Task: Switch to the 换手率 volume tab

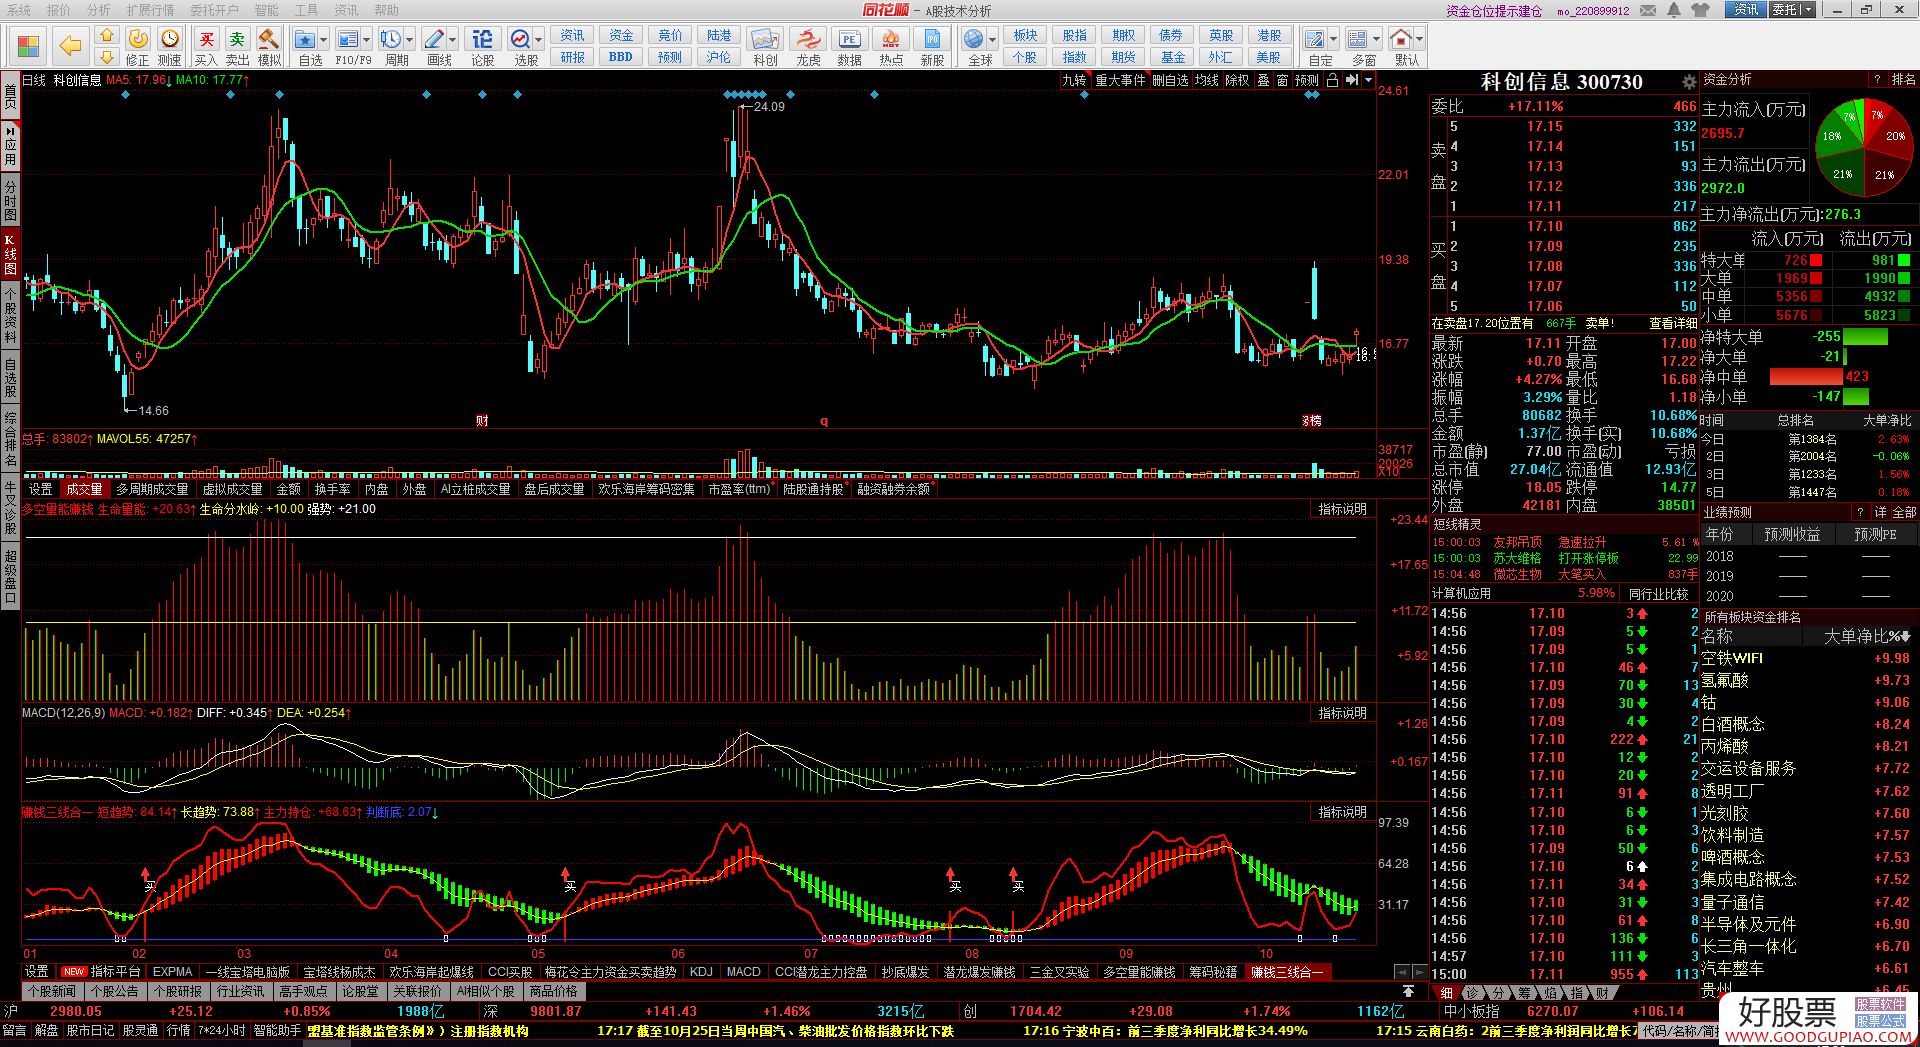Action: pos(332,489)
